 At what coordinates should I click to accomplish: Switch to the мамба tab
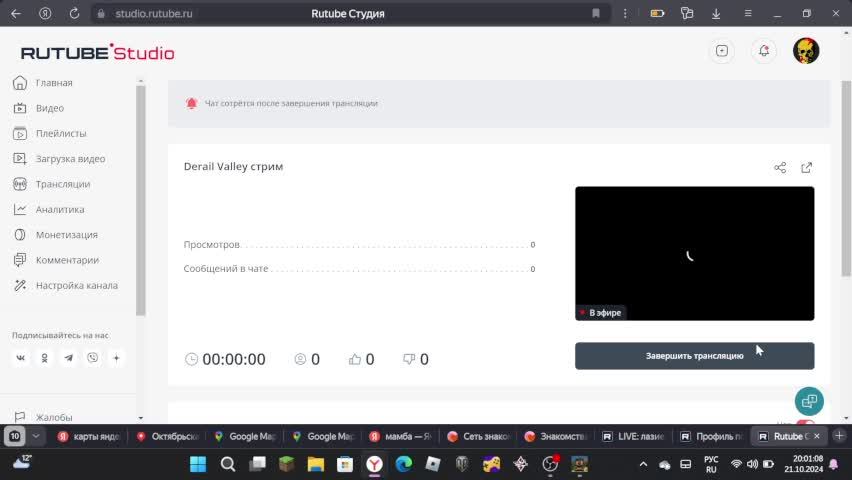coord(400,437)
